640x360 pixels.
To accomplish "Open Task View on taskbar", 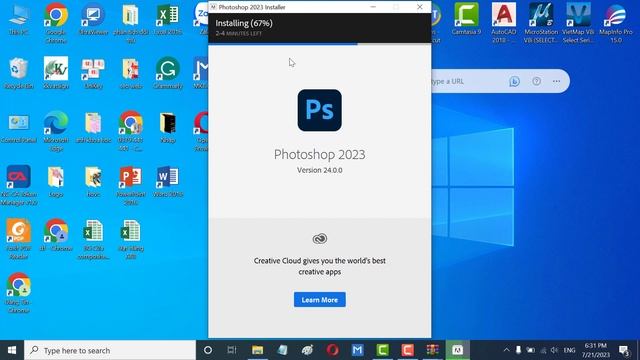I will pyautogui.click(x=232, y=350).
